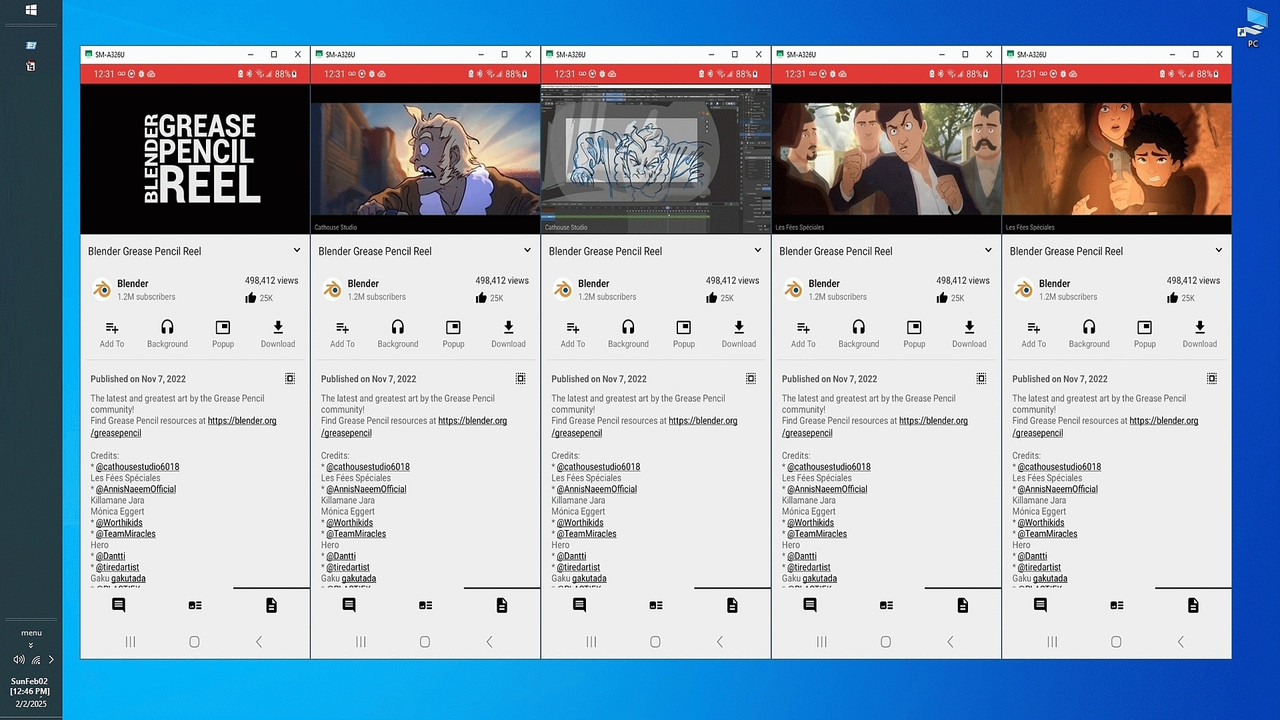Viewport: 1280px width, 720px height.
Task: Tap Background headphones in the old-man video window
Action: coord(398,334)
